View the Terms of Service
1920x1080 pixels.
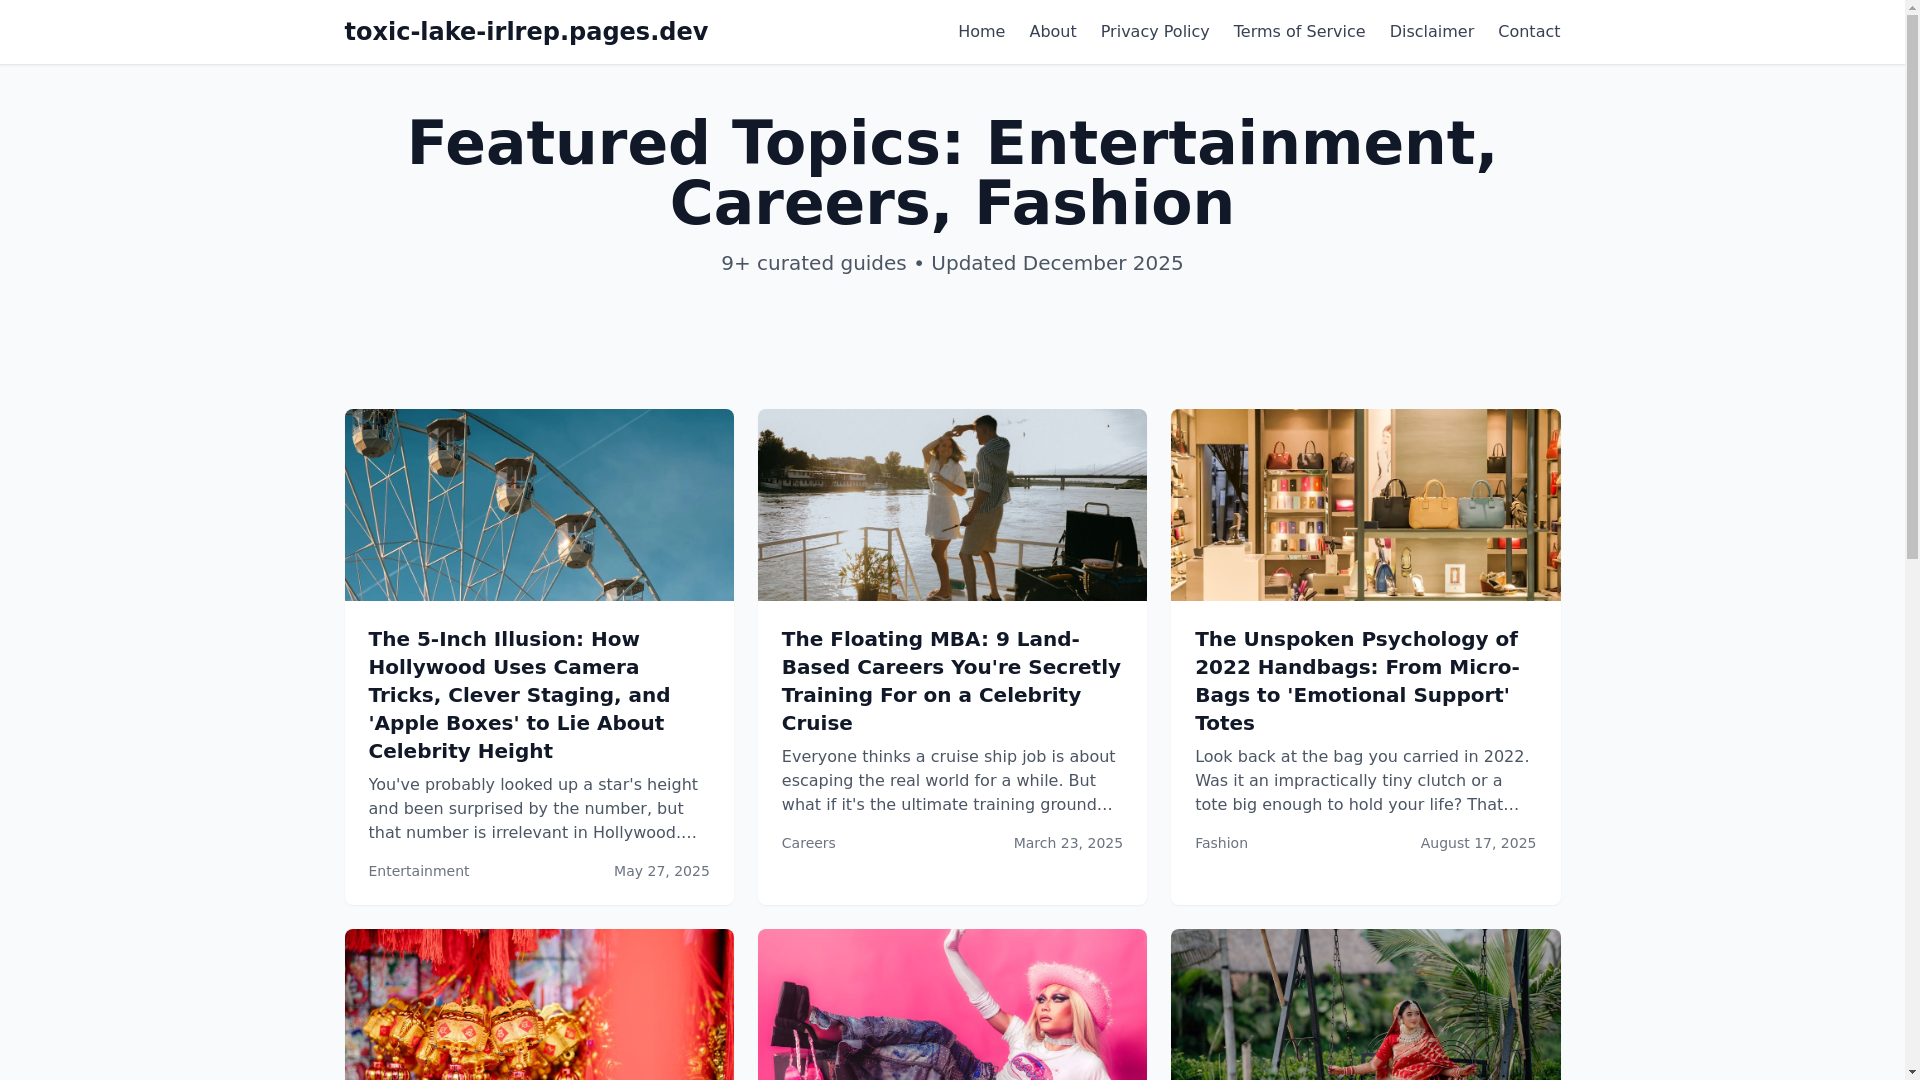coord(1298,32)
